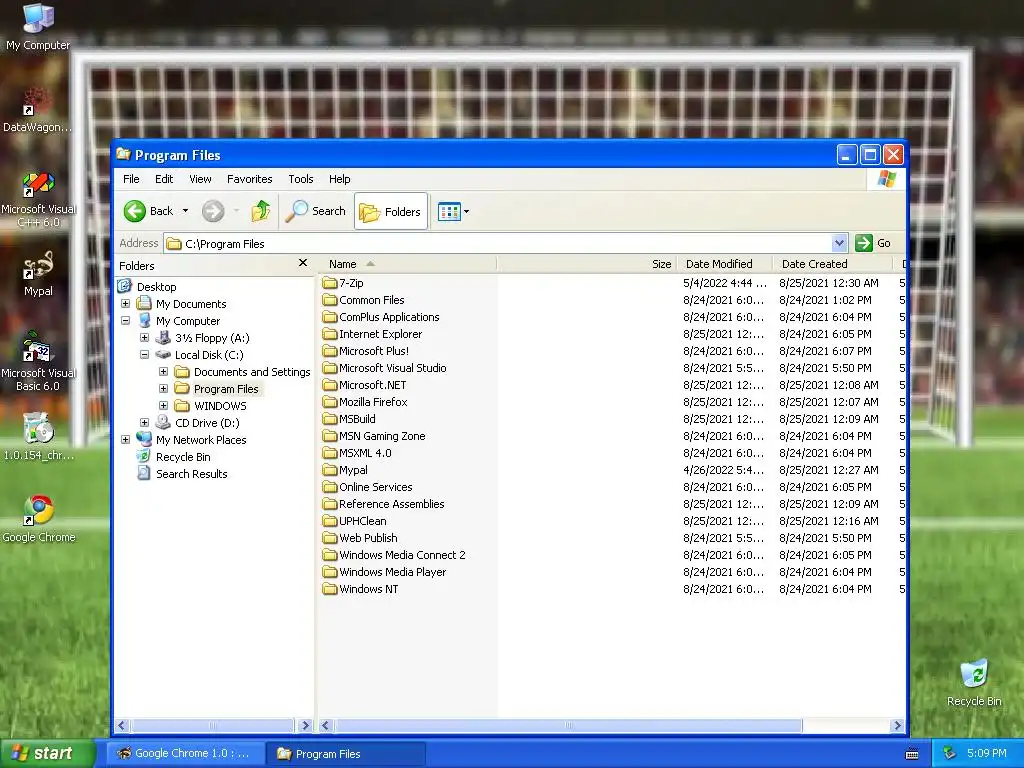Open the Views dropdown arrow

coord(466,212)
